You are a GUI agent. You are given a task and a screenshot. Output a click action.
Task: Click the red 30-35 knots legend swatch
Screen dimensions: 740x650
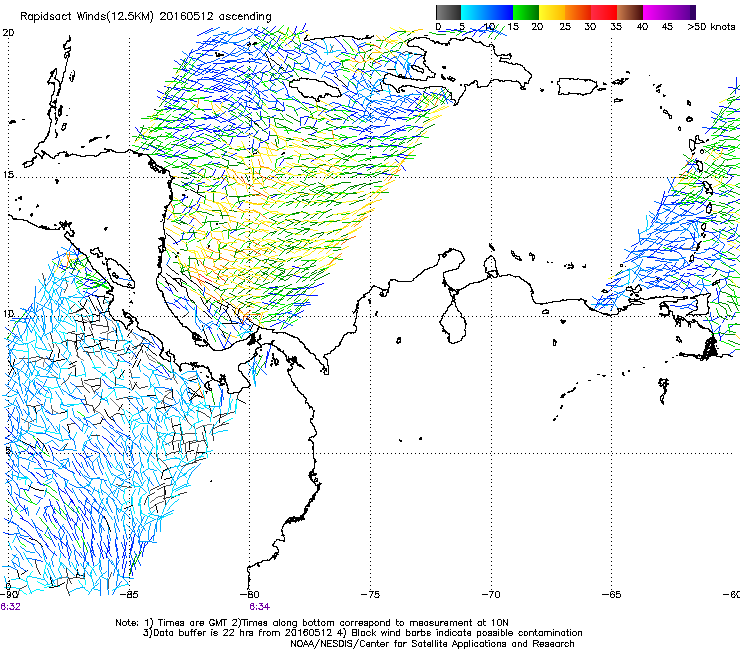pyautogui.click(x=604, y=12)
